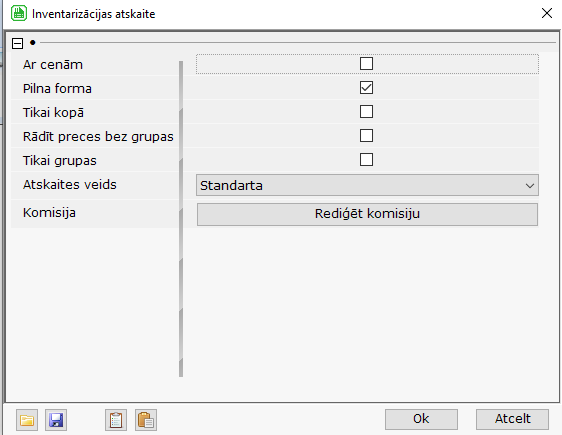This screenshot has width=562, height=435.
Task: Click the Rediģēt komisiju button
Action: pyautogui.click(x=367, y=214)
